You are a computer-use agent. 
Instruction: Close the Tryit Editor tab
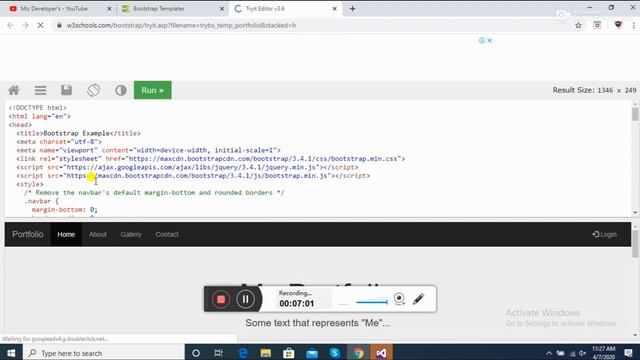[x=335, y=9]
